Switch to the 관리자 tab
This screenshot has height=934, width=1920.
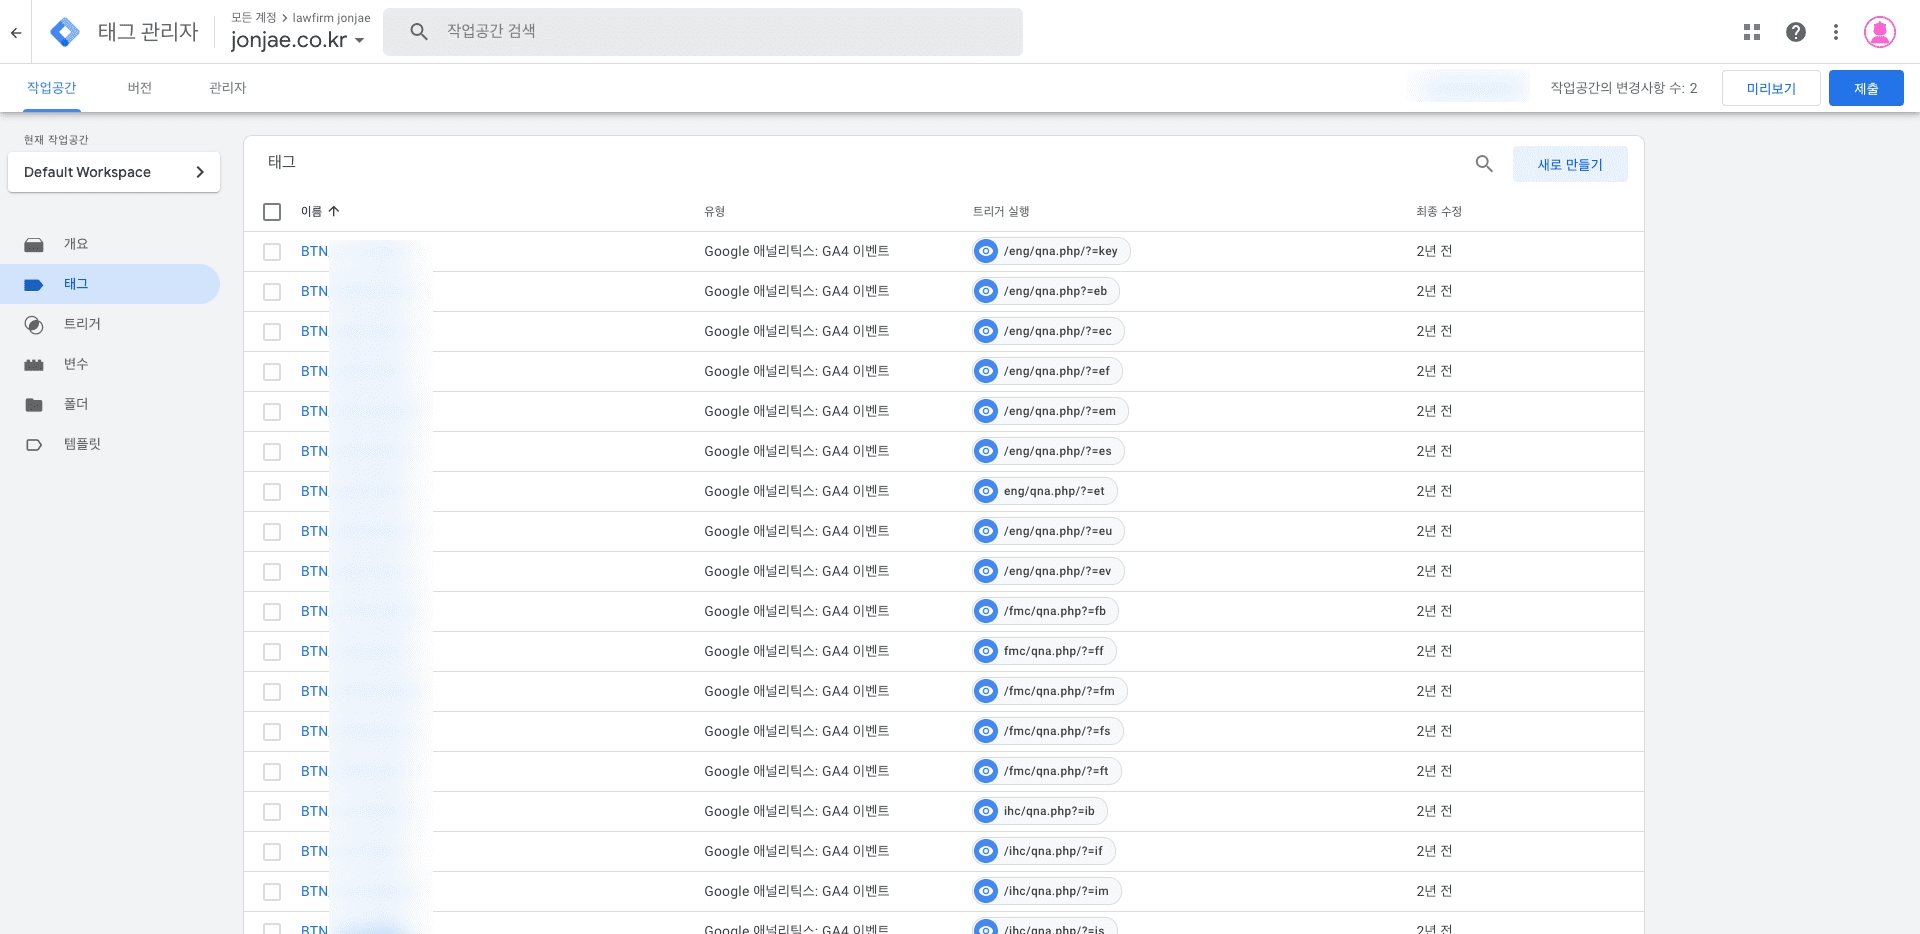227,88
